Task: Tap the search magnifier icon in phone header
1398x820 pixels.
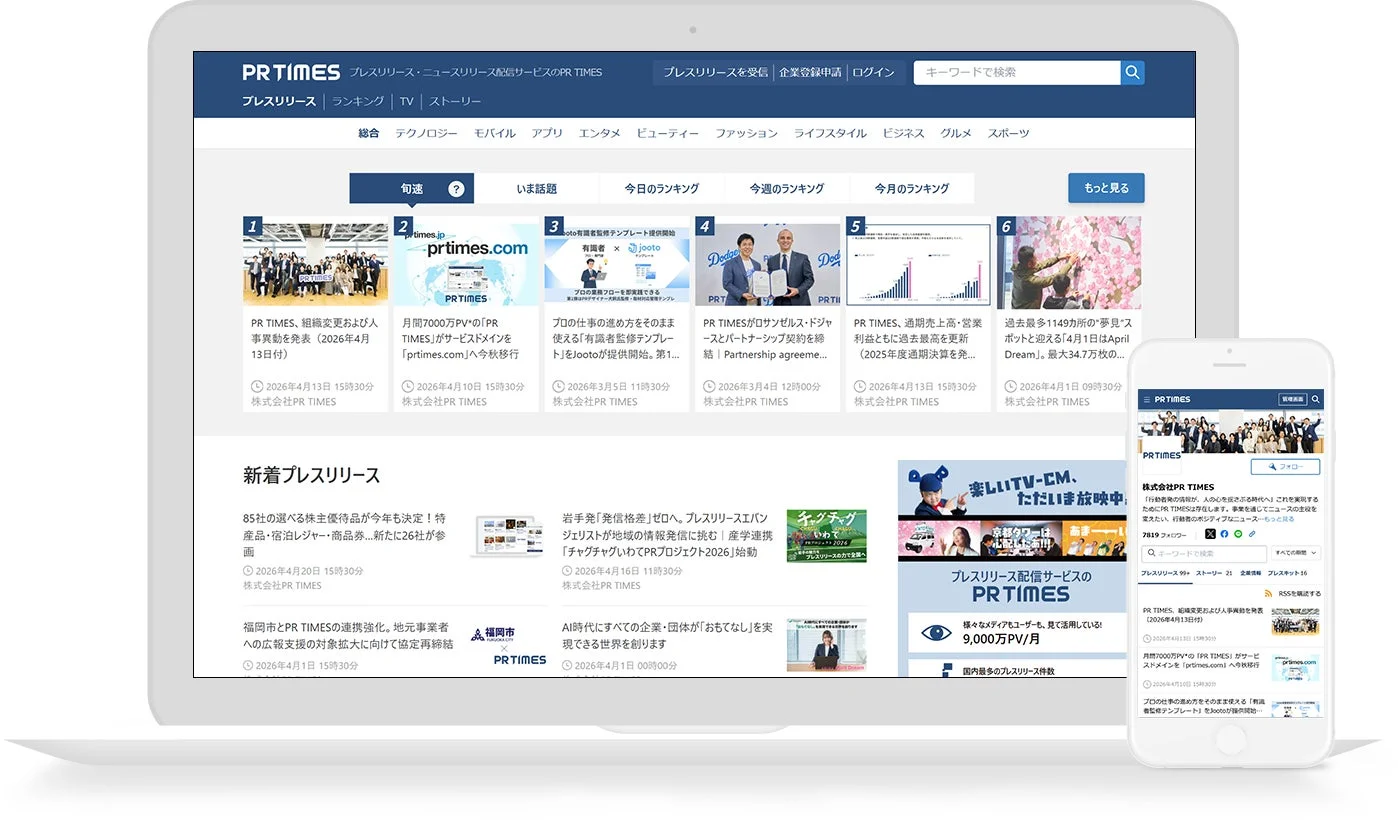Action: [1315, 399]
